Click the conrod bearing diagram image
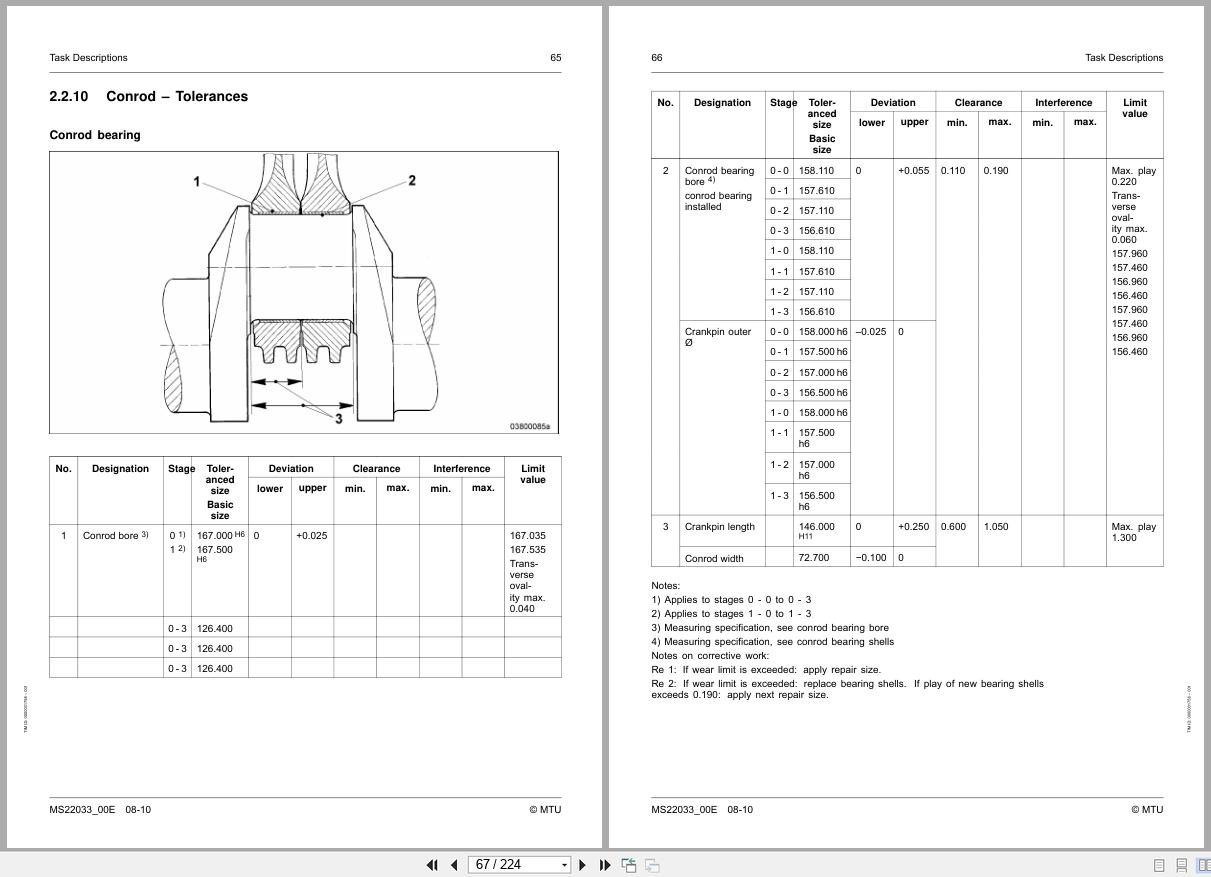 (304, 293)
